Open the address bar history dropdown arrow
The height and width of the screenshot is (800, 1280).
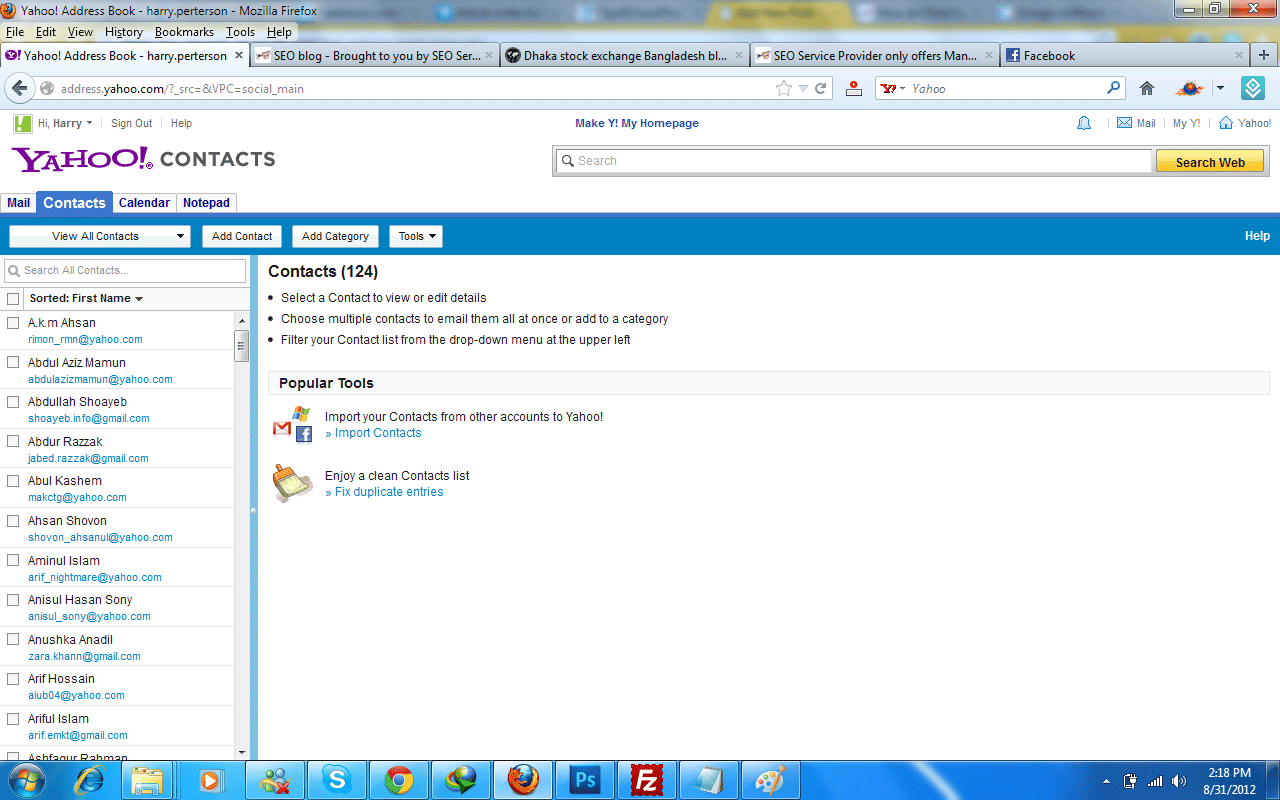[803, 88]
